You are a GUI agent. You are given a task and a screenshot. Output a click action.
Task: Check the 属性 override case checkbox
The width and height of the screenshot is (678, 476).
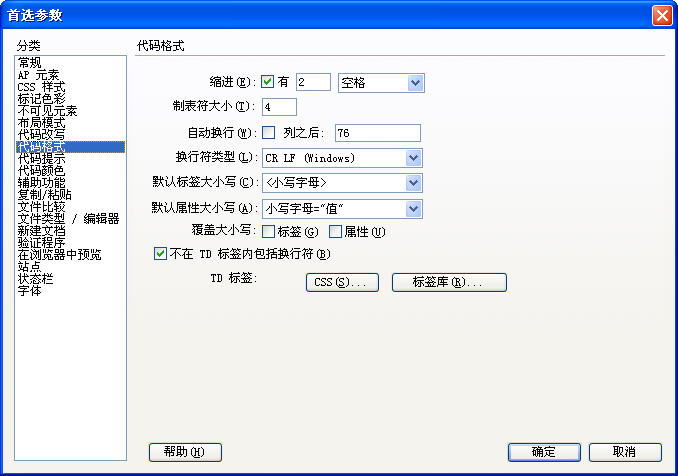tap(335, 233)
